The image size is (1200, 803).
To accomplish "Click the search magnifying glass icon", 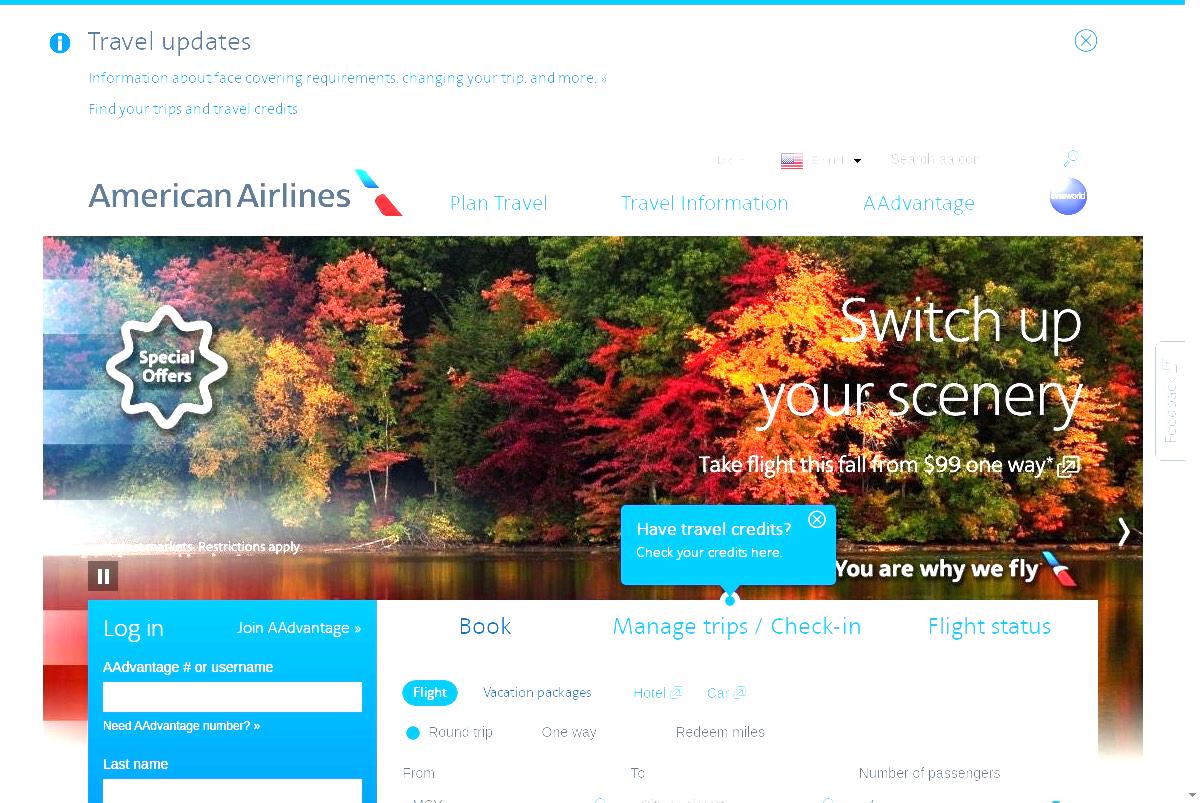I will [x=1070, y=158].
